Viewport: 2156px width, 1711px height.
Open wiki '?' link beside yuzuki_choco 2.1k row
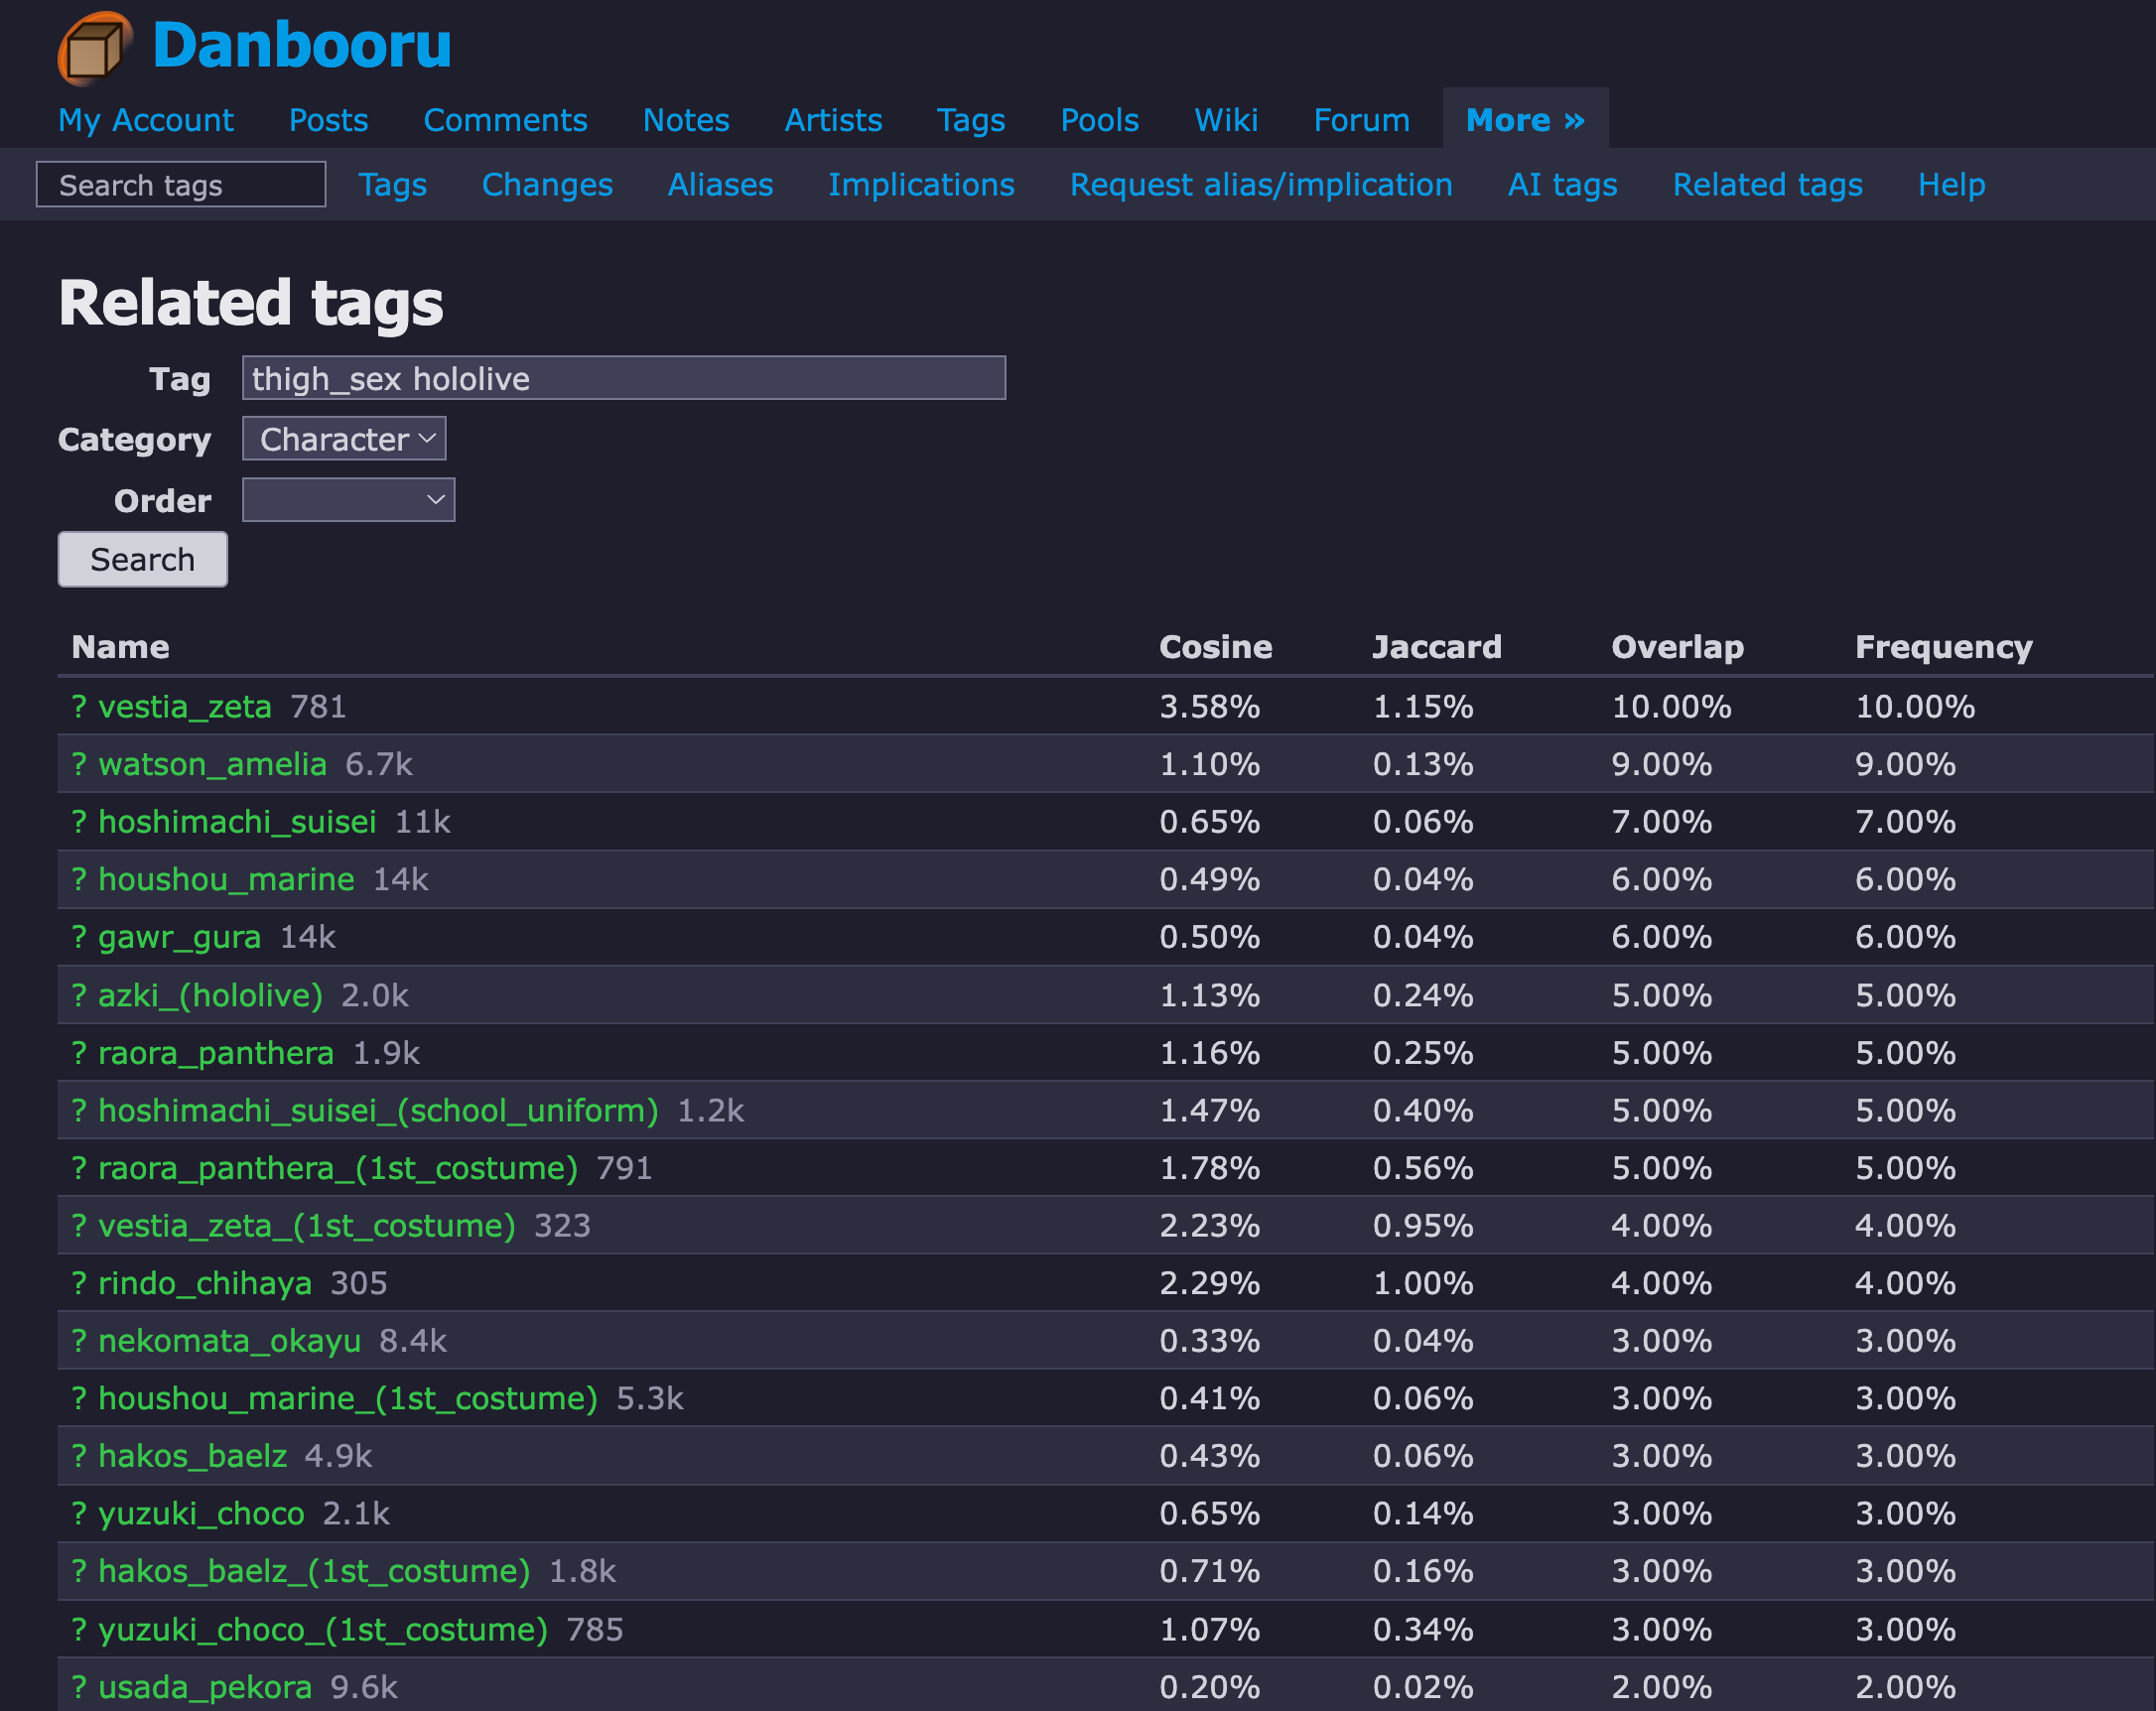(x=80, y=1514)
